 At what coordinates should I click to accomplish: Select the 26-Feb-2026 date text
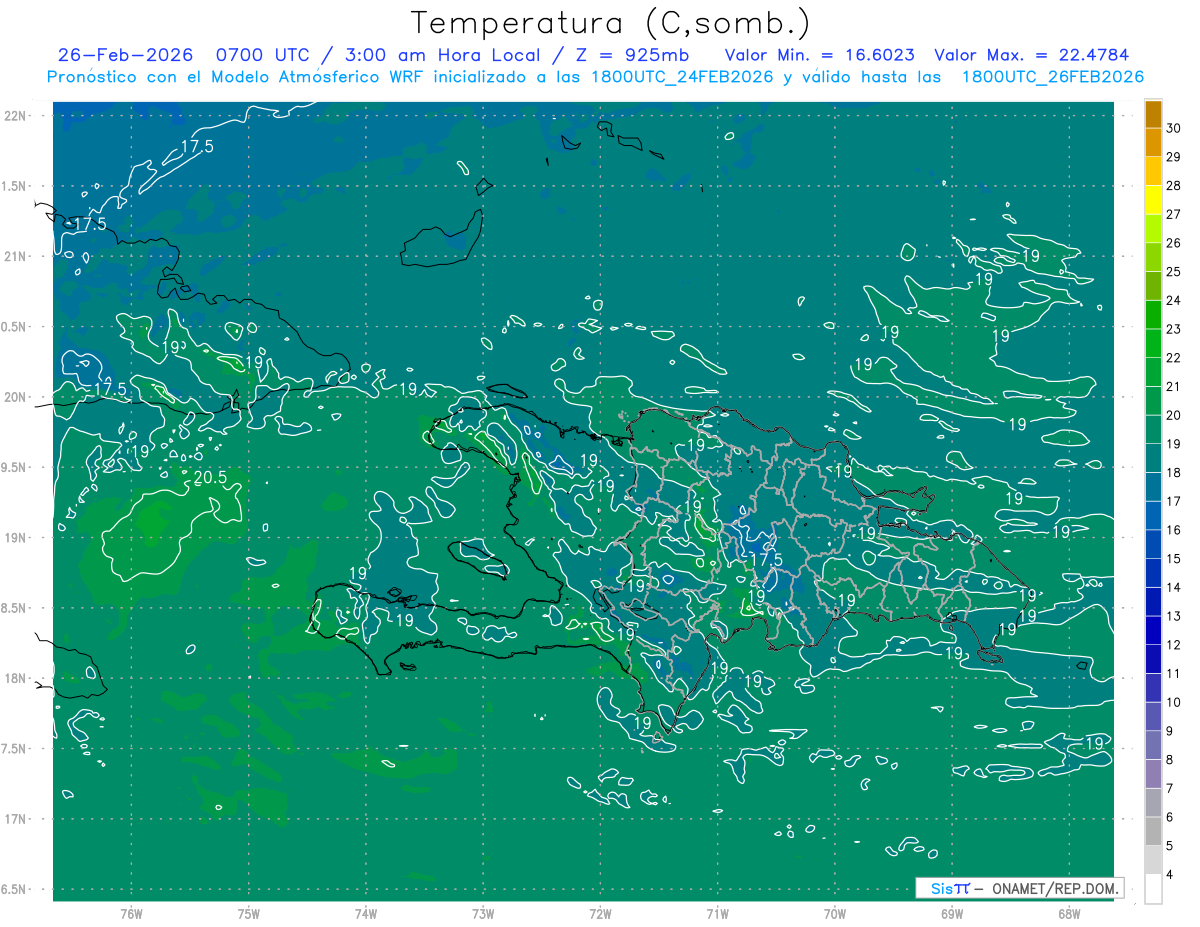click(123, 55)
